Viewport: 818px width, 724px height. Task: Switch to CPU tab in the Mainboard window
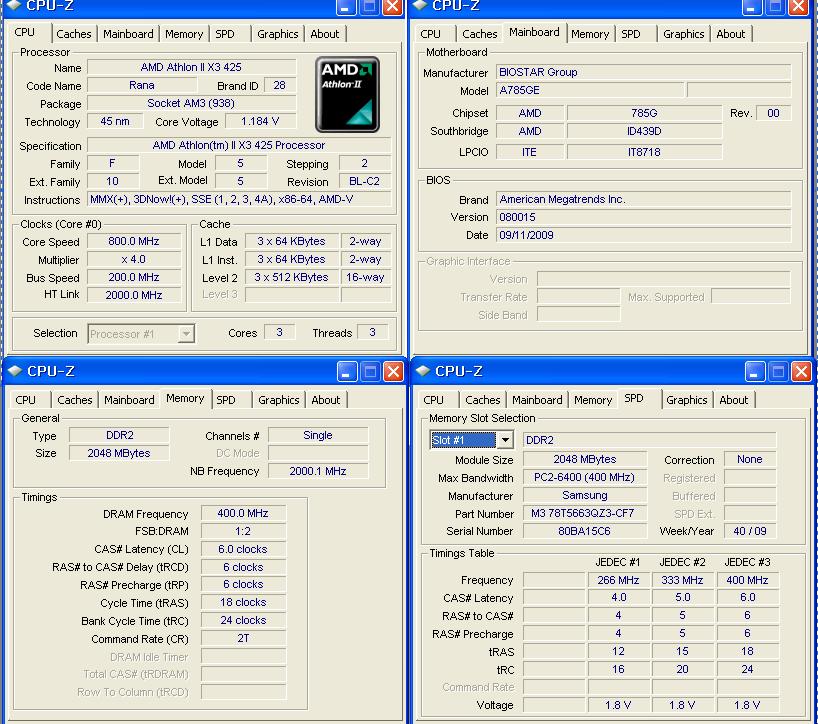pos(430,34)
